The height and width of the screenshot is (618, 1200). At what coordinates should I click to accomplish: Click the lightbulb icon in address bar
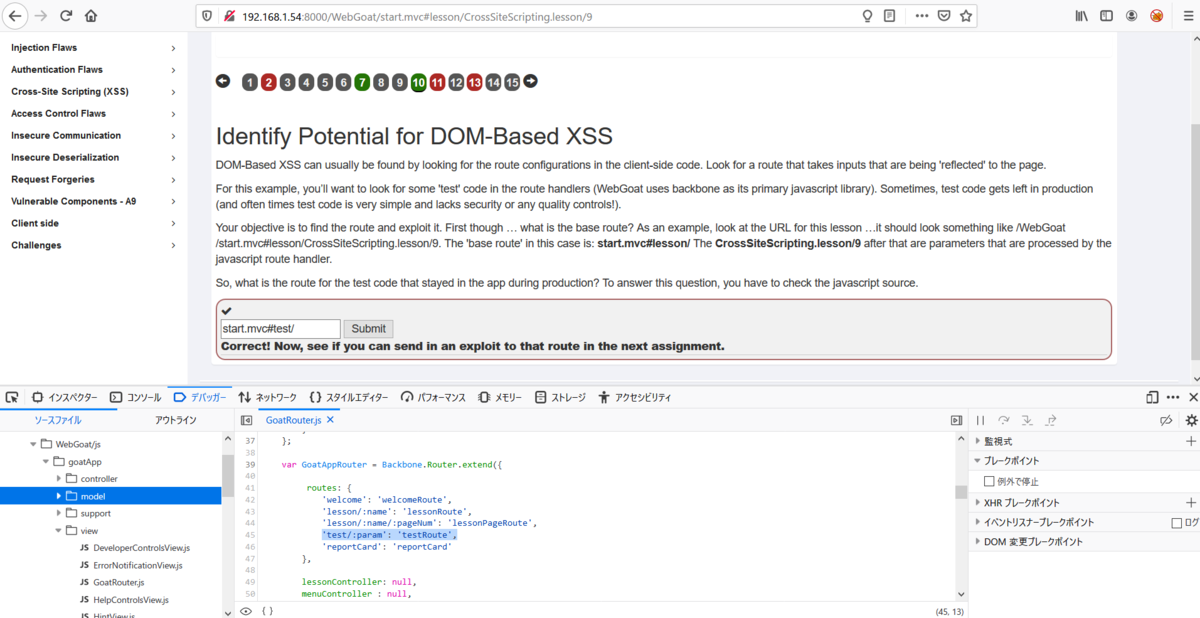coord(867,16)
